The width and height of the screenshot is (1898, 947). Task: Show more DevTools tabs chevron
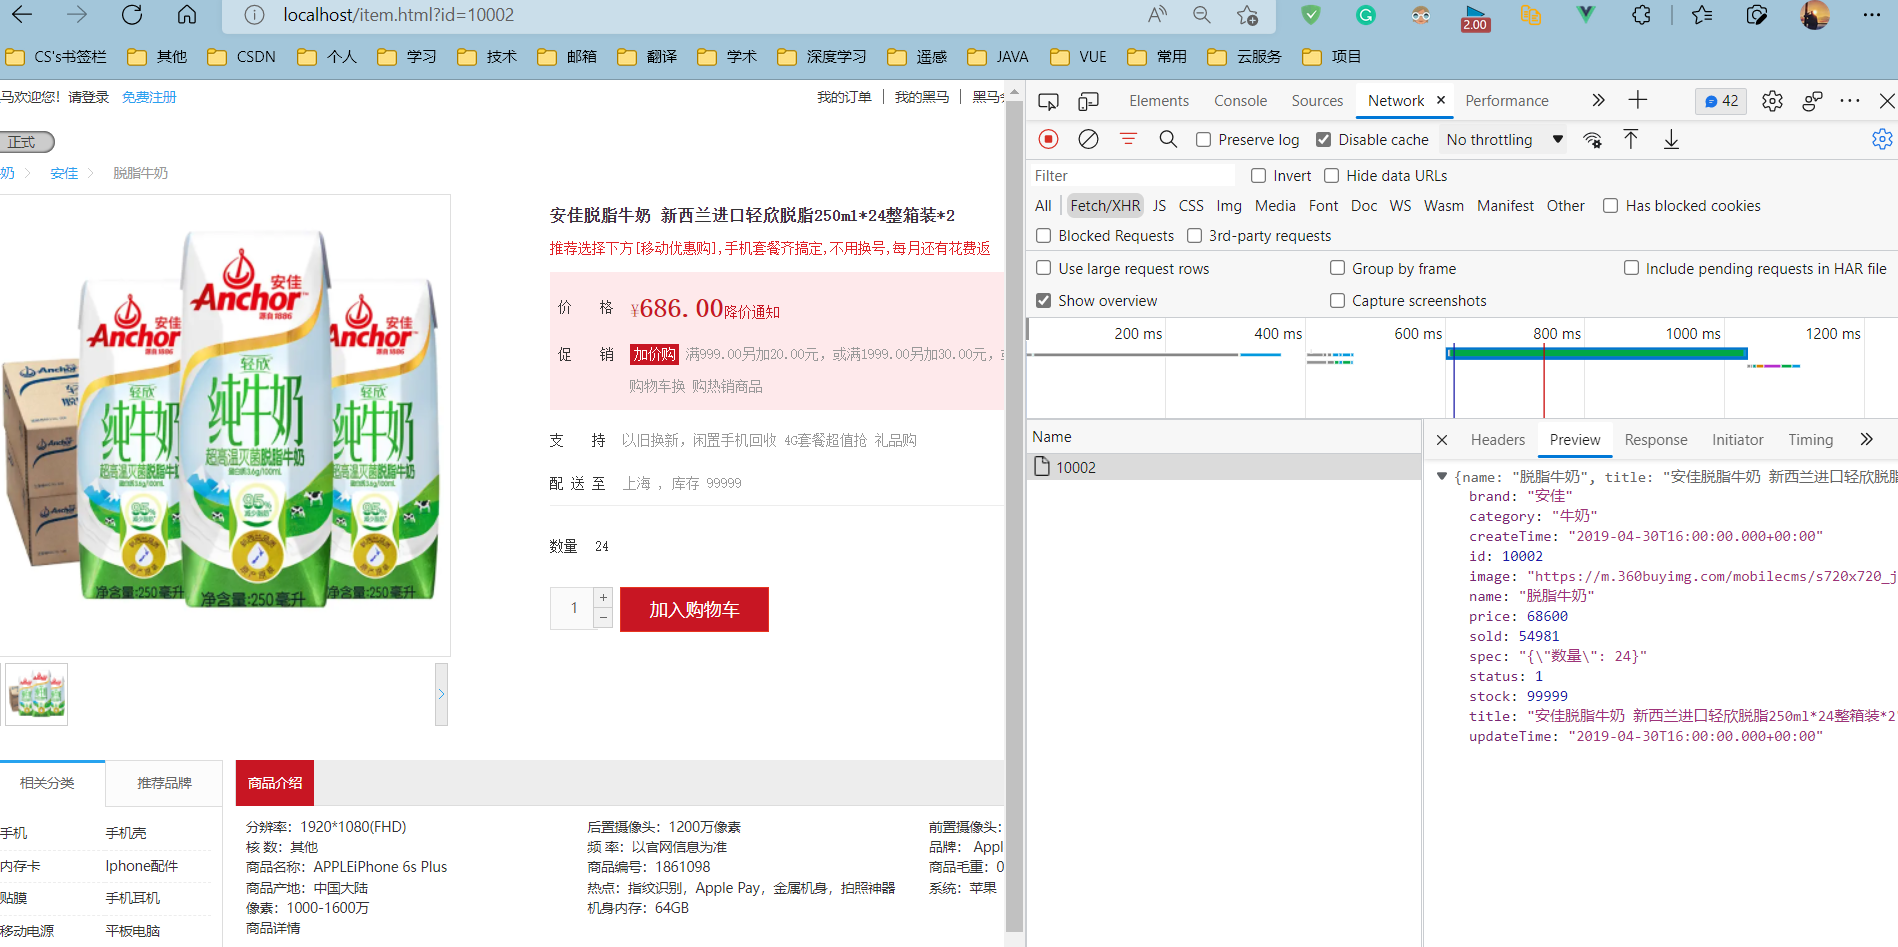[x=1598, y=100]
